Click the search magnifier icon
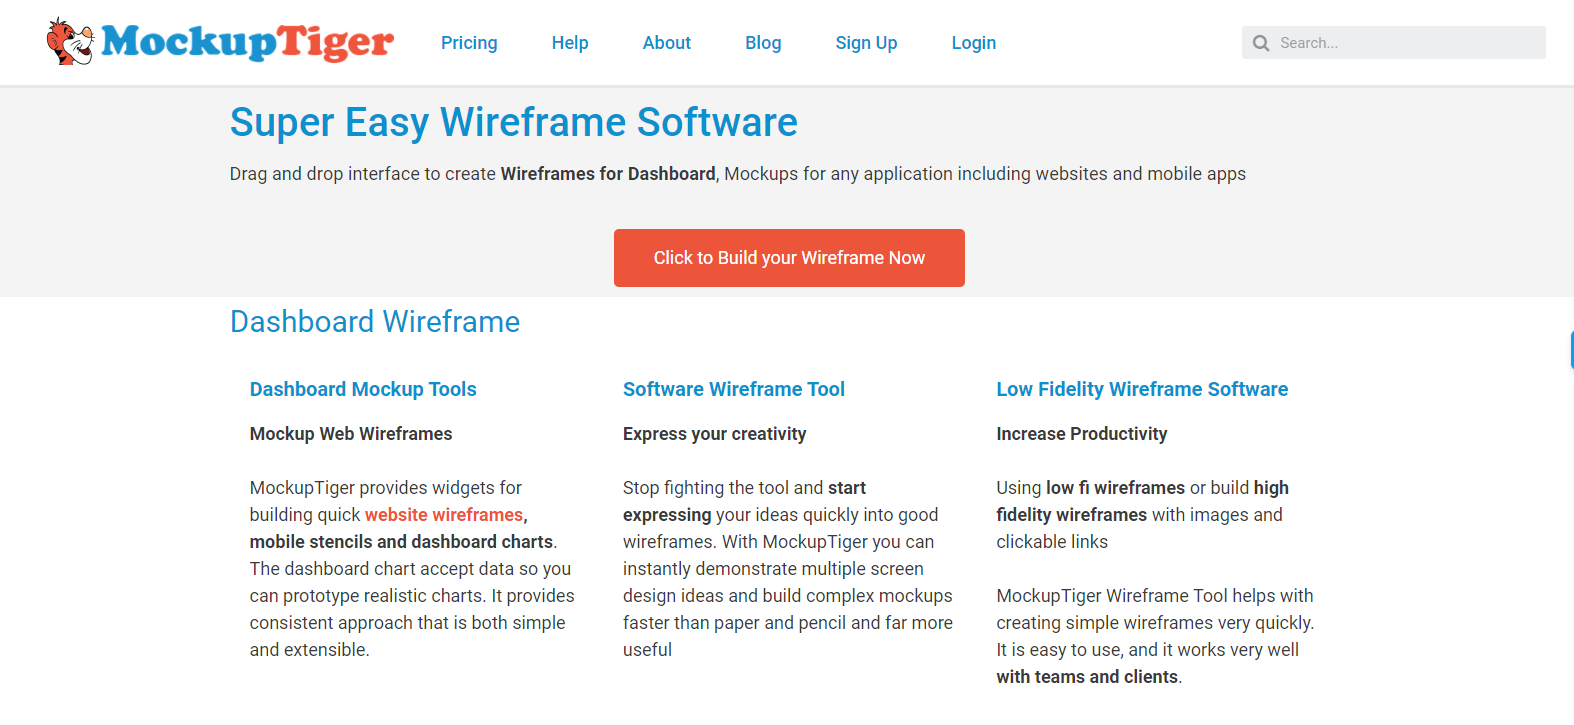This screenshot has width=1574, height=725. point(1261,43)
